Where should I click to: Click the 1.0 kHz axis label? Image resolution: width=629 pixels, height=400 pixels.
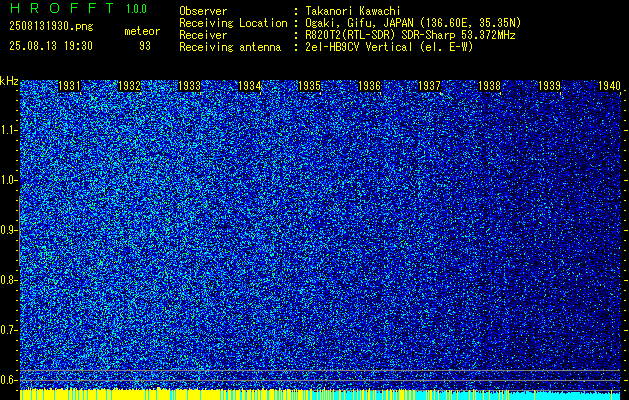(x=7, y=181)
